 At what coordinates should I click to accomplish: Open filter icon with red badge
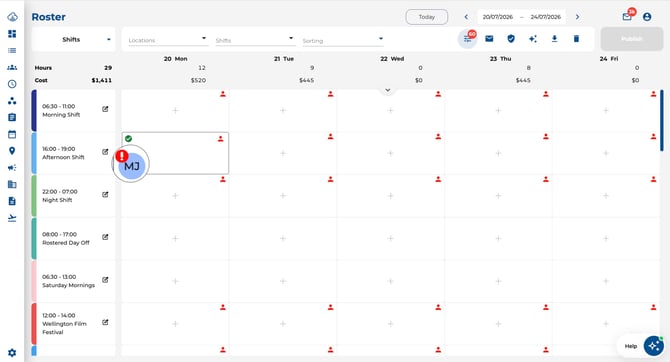(468, 39)
